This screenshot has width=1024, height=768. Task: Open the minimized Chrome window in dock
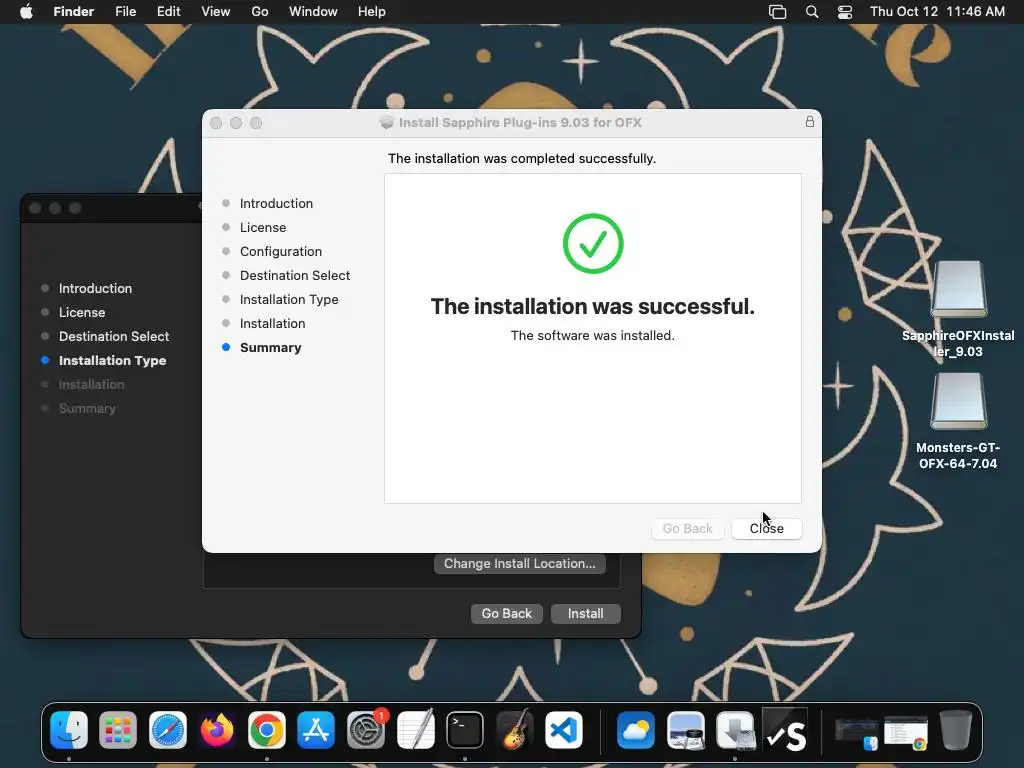pyautogui.click(x=906, y=733)
